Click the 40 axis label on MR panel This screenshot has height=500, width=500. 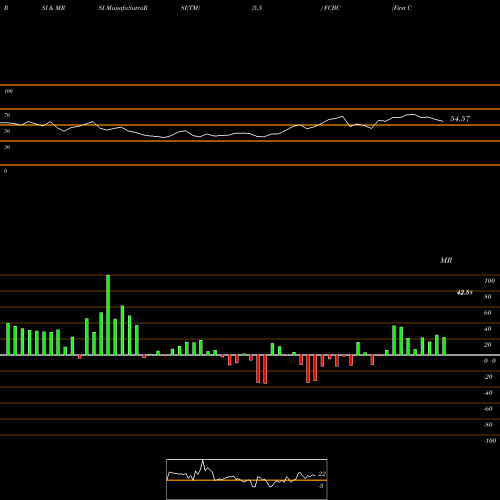point(488,329)
